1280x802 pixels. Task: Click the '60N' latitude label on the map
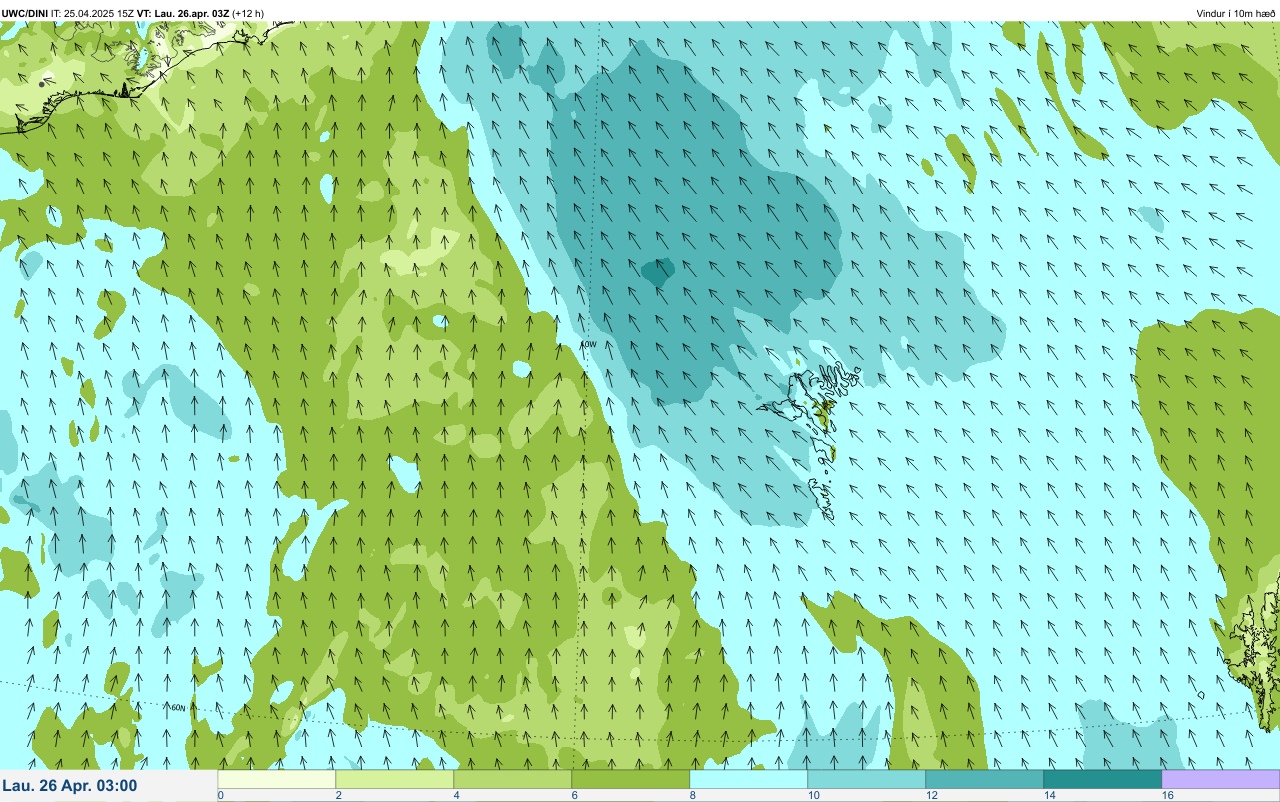point(178,707)
